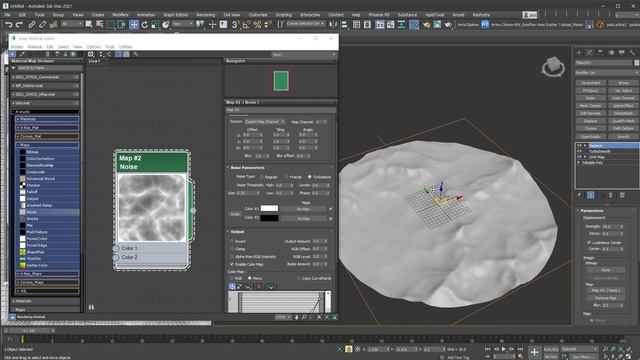Click Play Animation button
Screen dimensions: 640x360
coord(504,349)
